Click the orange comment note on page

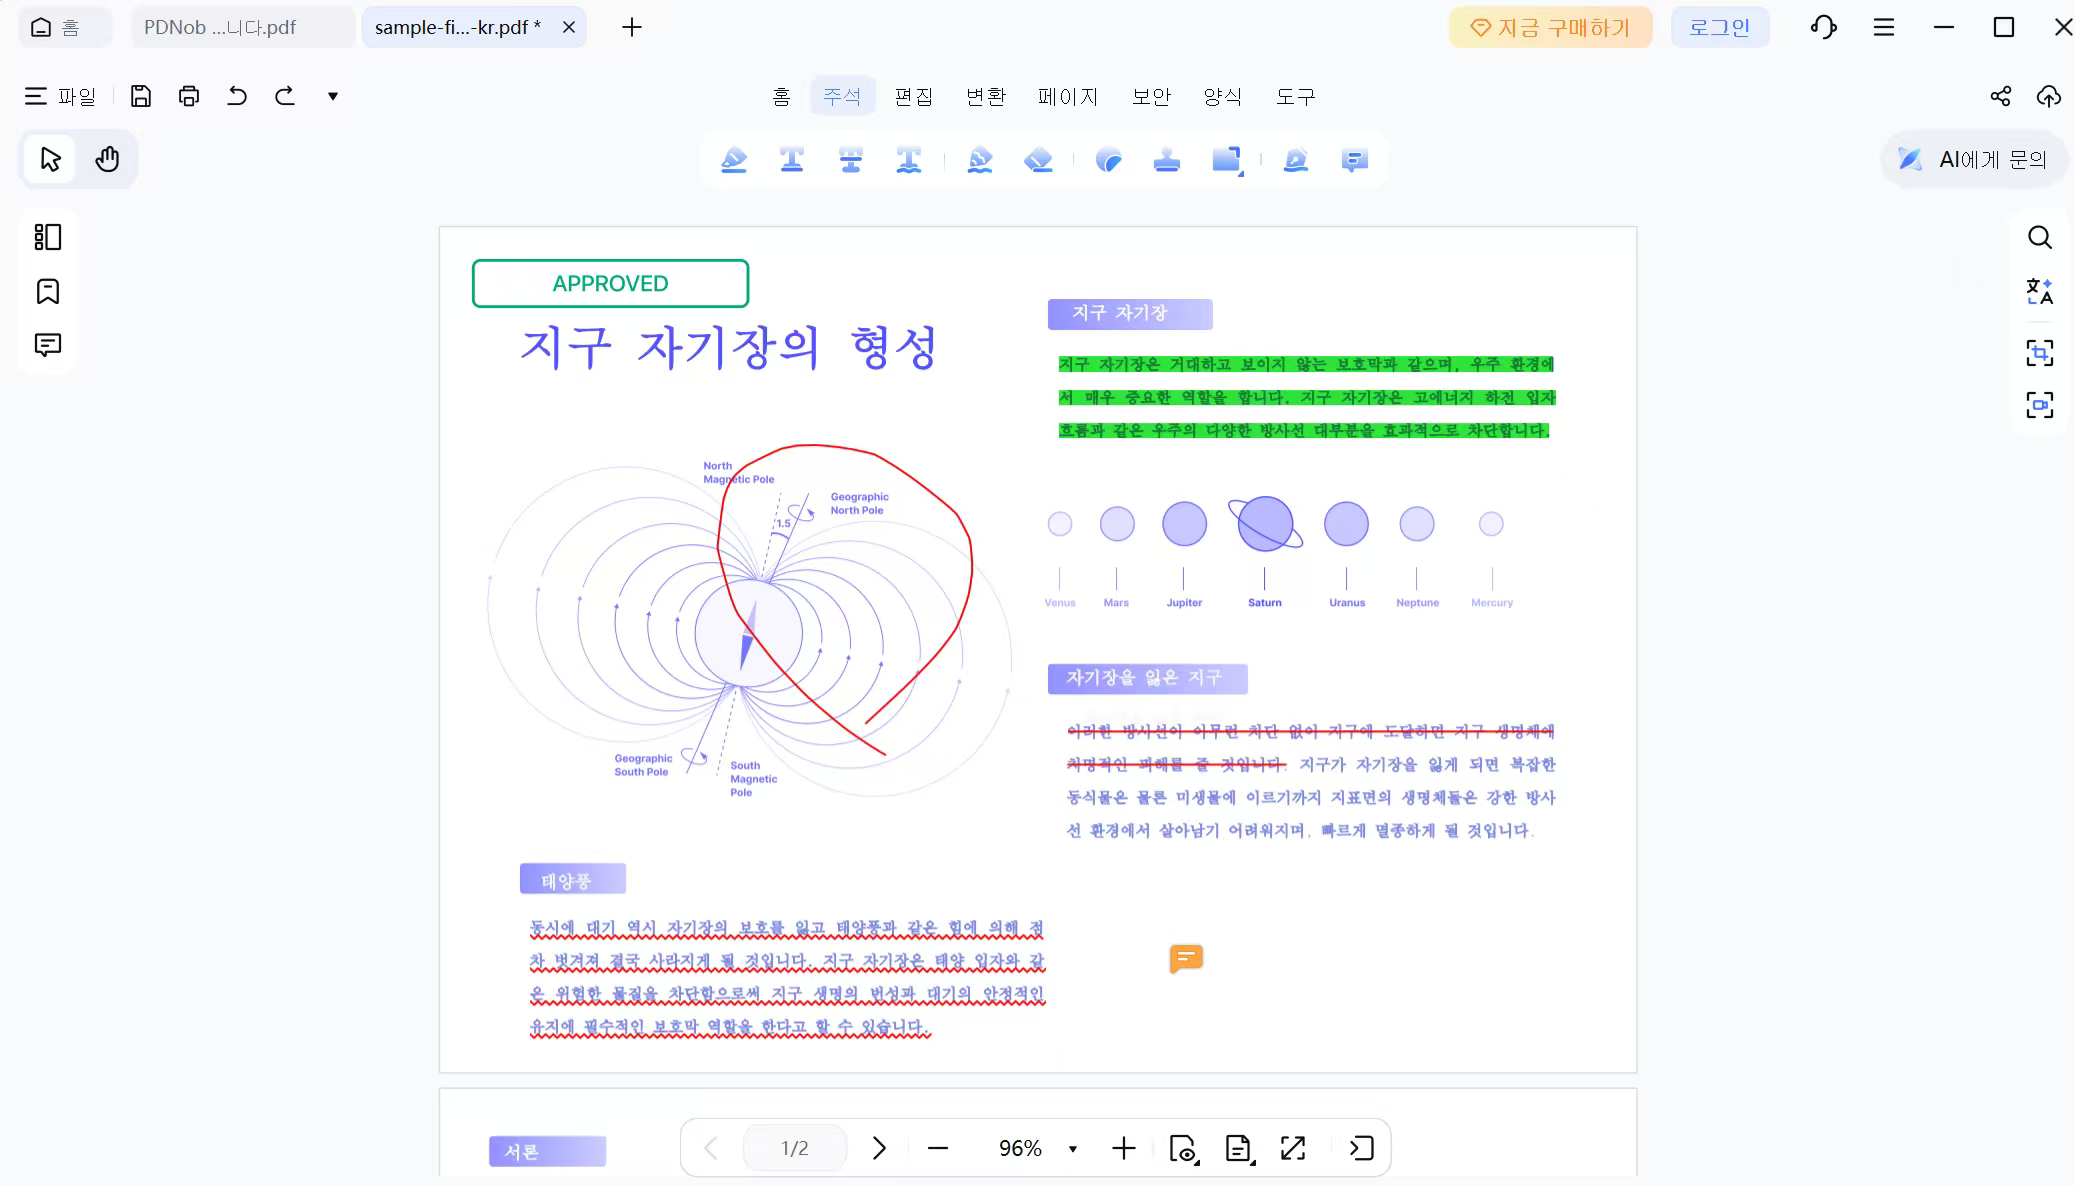1186,959
